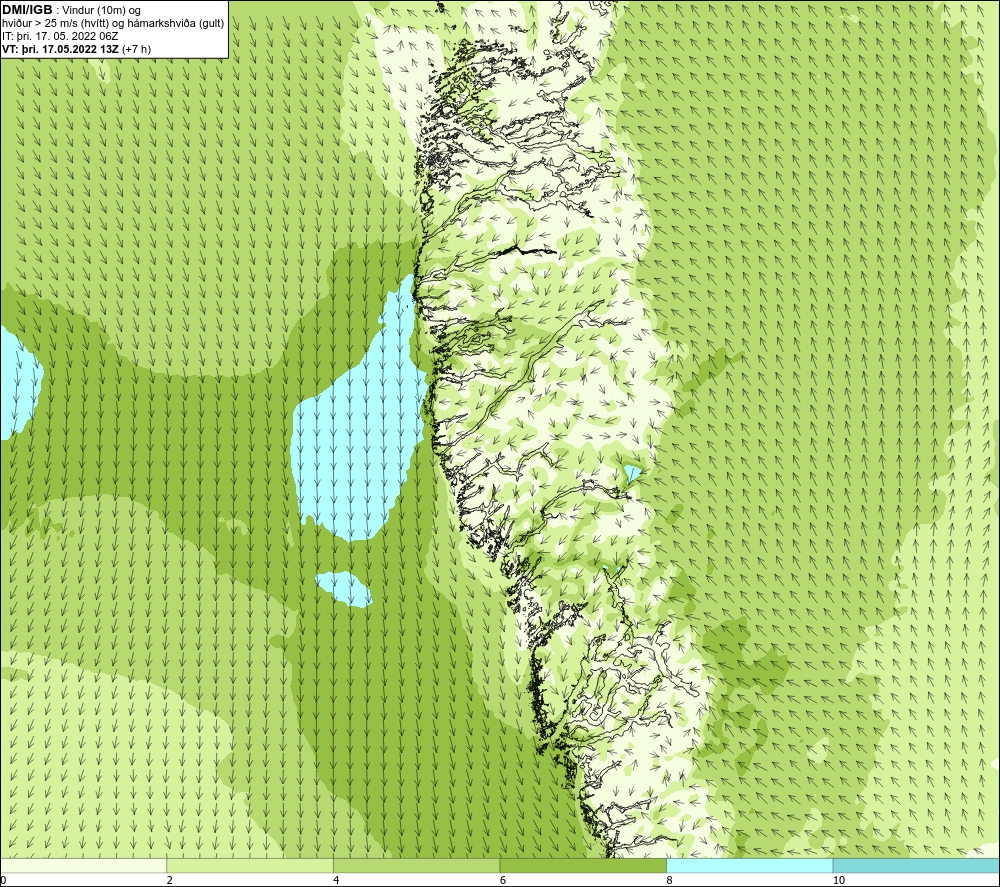Click the DMI/IGB title label

click(27, 10)
